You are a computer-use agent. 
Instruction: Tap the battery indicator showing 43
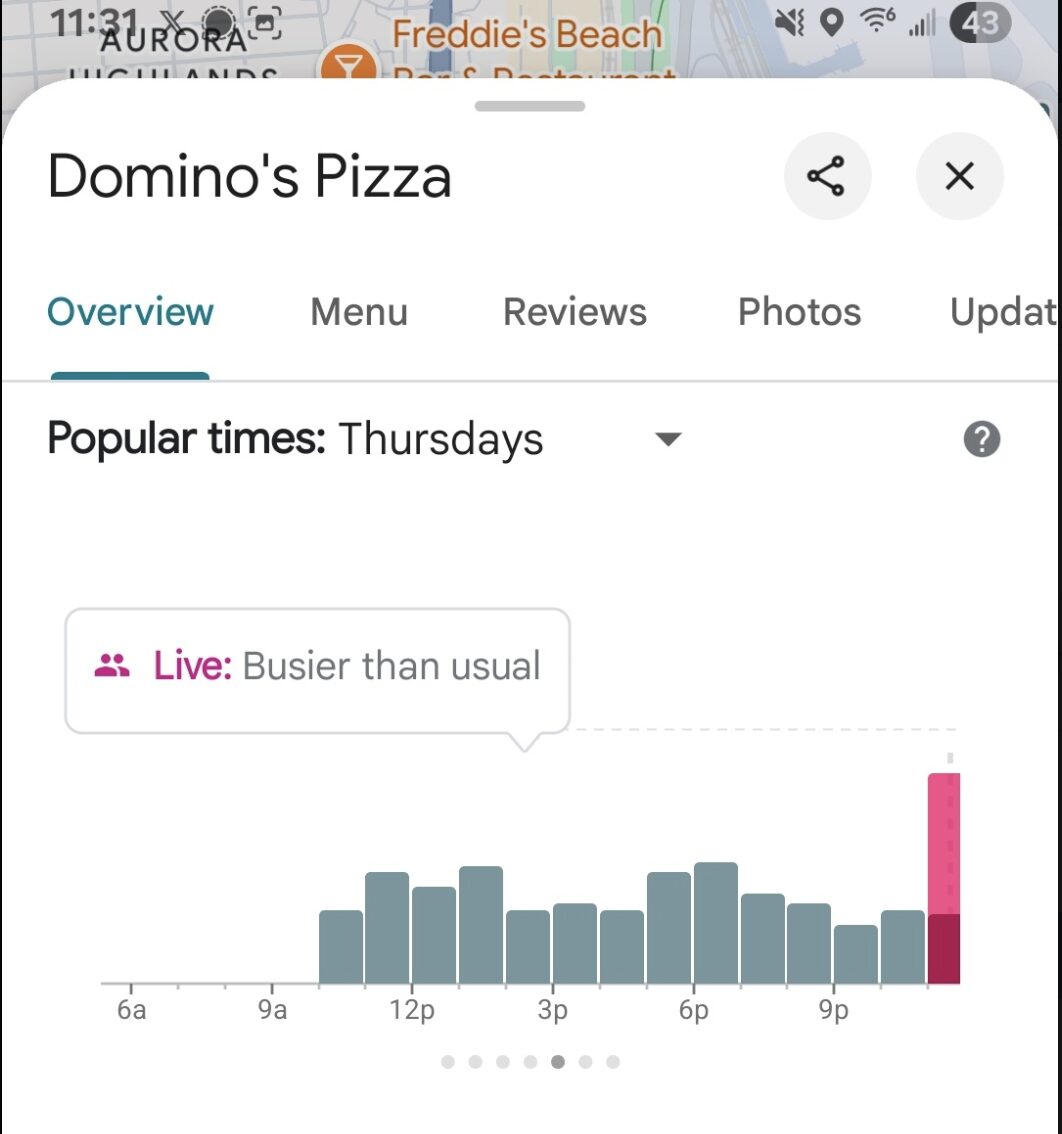tap(980, 23)
